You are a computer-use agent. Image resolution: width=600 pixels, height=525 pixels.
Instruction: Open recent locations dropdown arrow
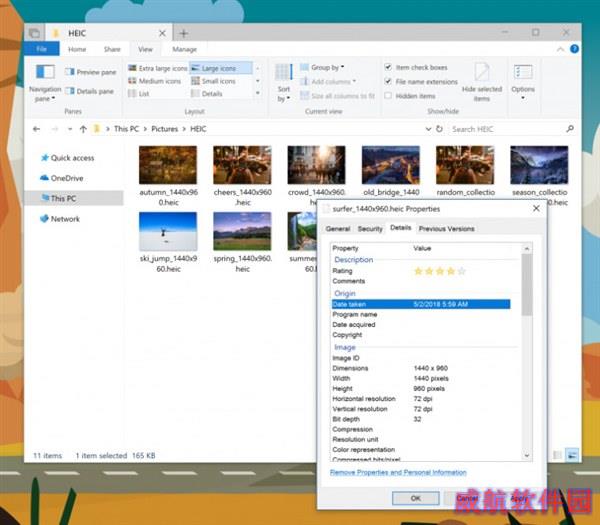click(70, 129)
